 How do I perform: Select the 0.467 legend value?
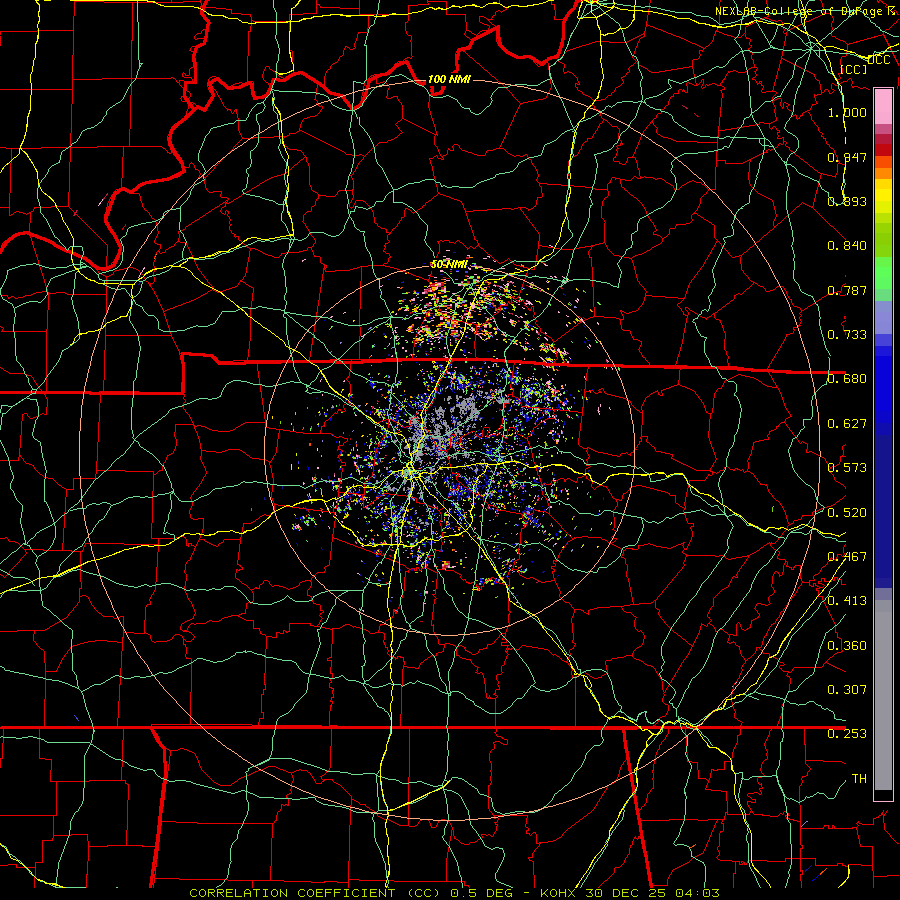click(x=847, y=556)
